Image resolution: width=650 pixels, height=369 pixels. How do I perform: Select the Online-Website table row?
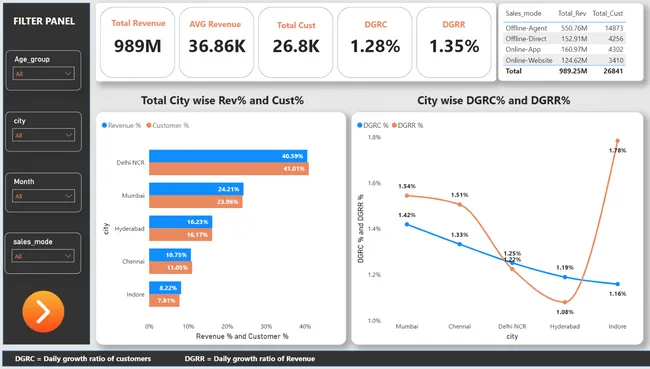coord(565,60)
